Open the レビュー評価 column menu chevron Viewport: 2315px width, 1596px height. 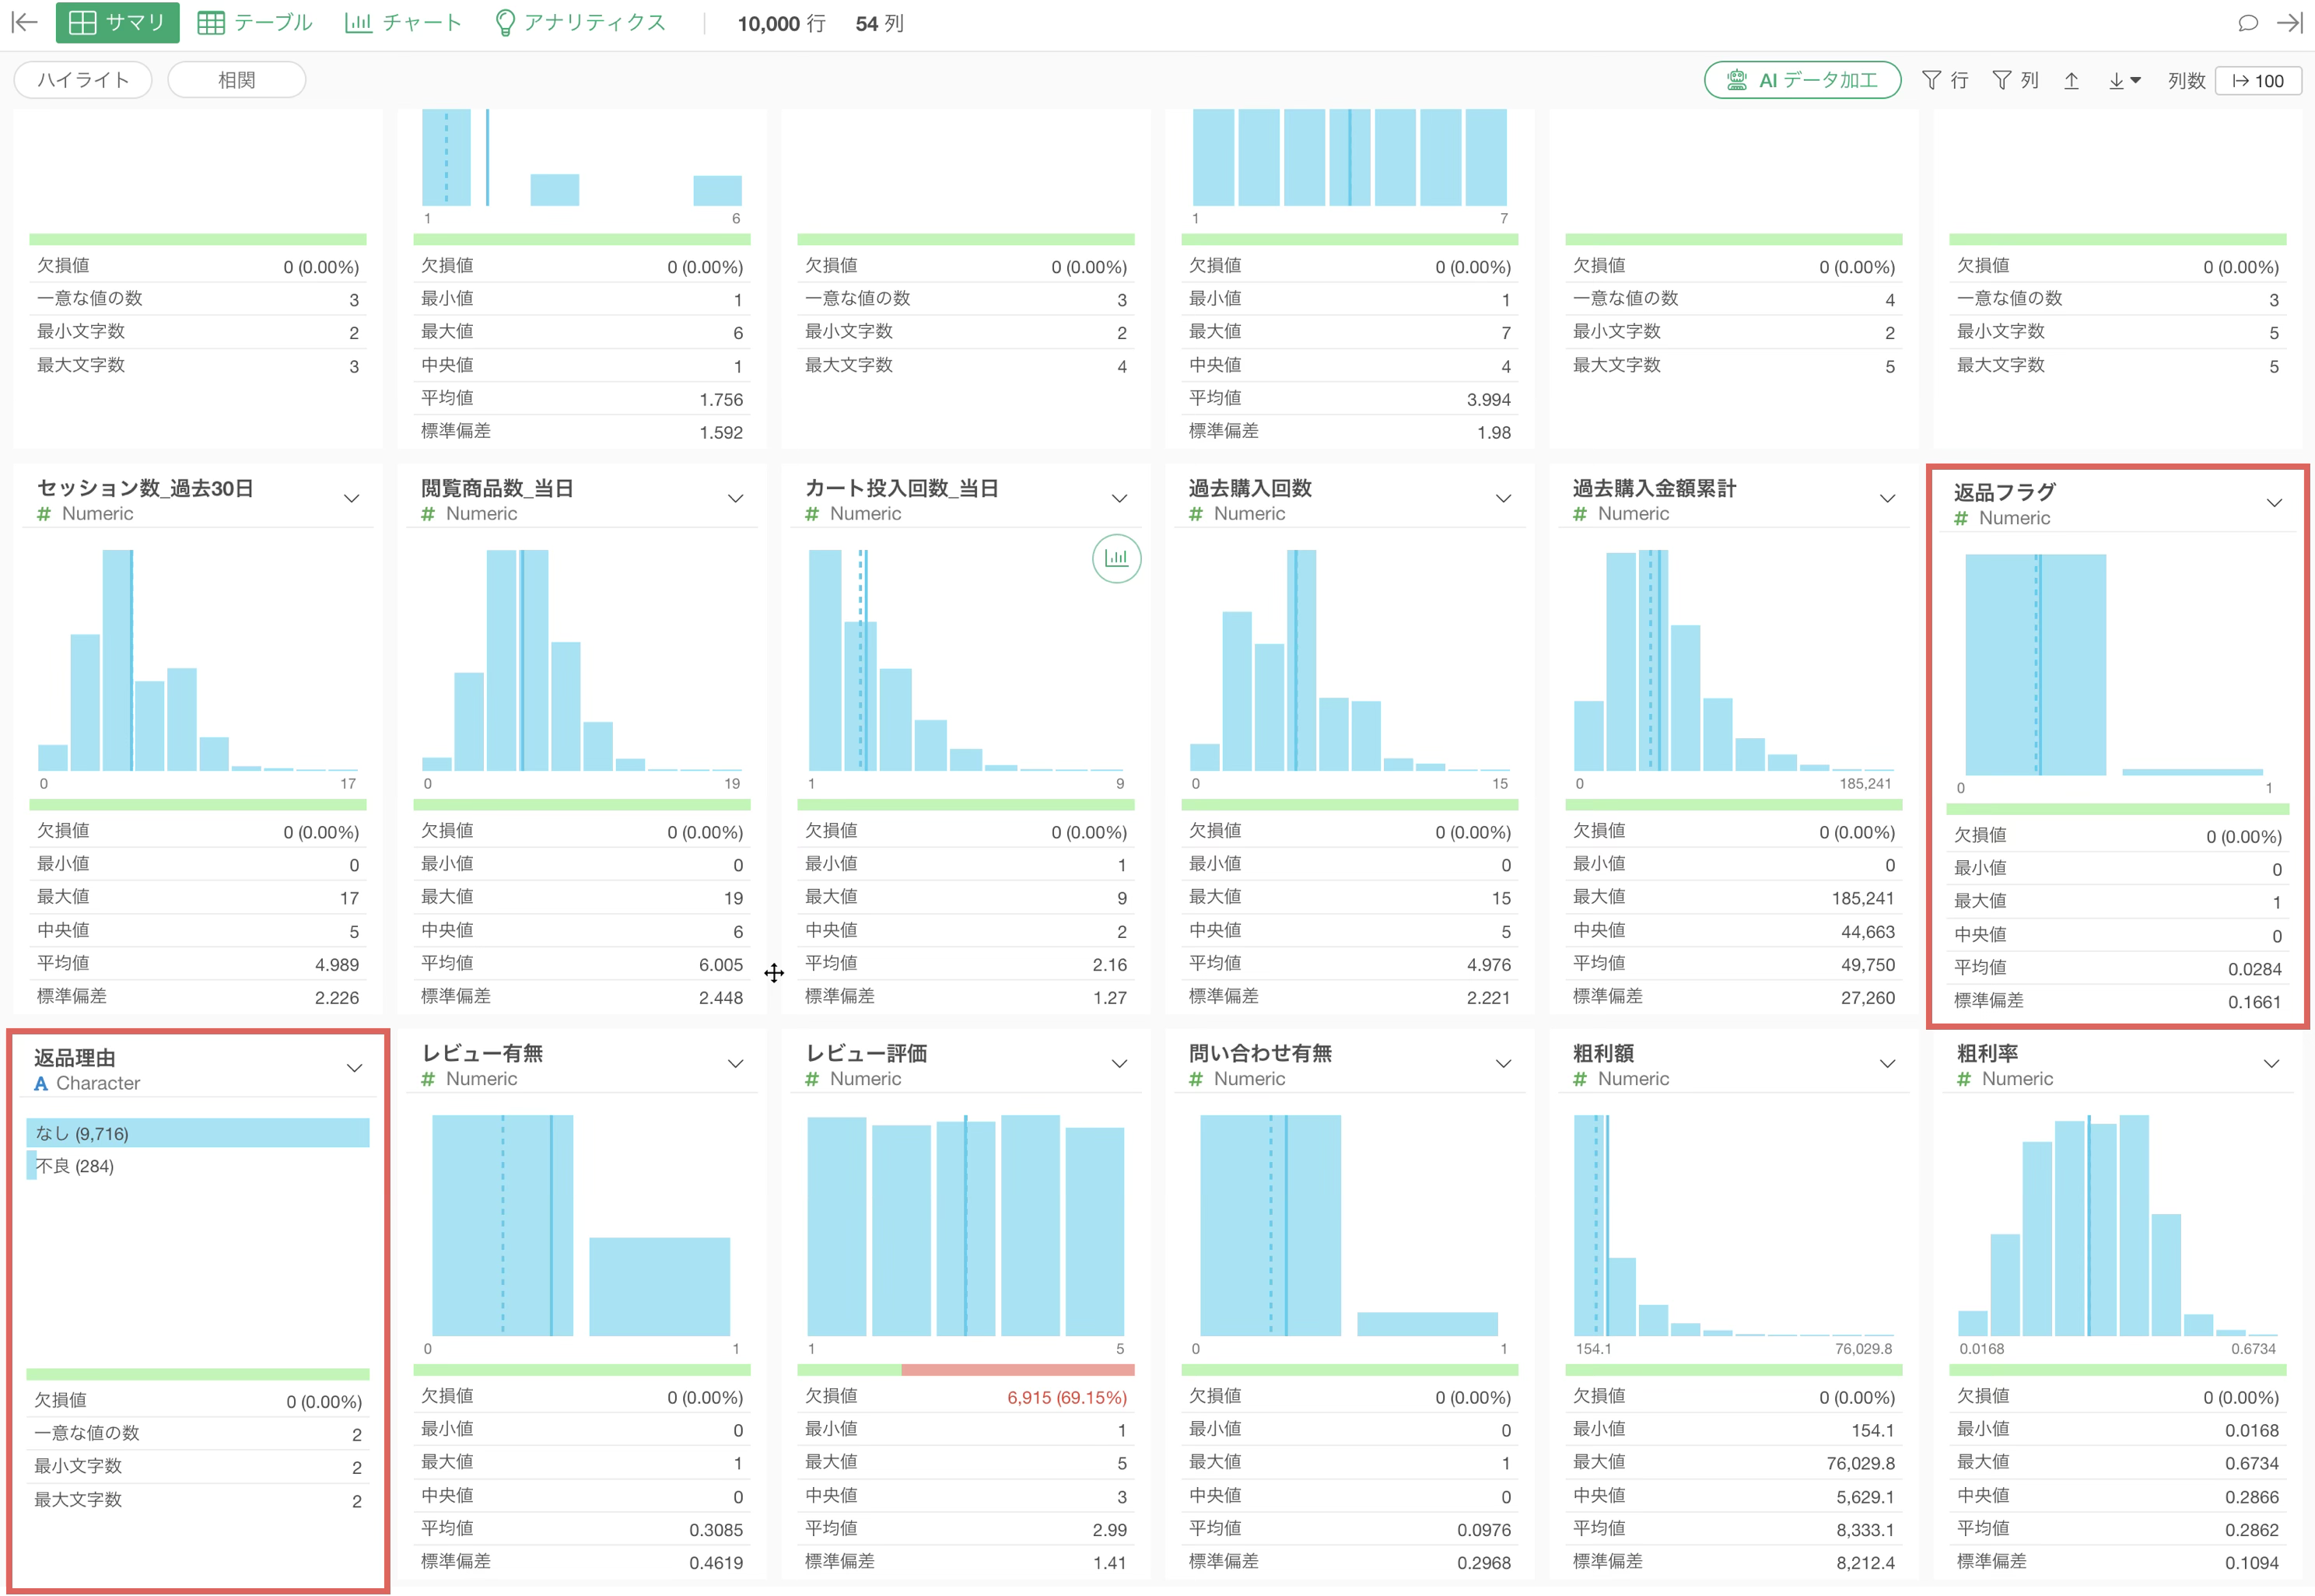coord(1119,1063)
